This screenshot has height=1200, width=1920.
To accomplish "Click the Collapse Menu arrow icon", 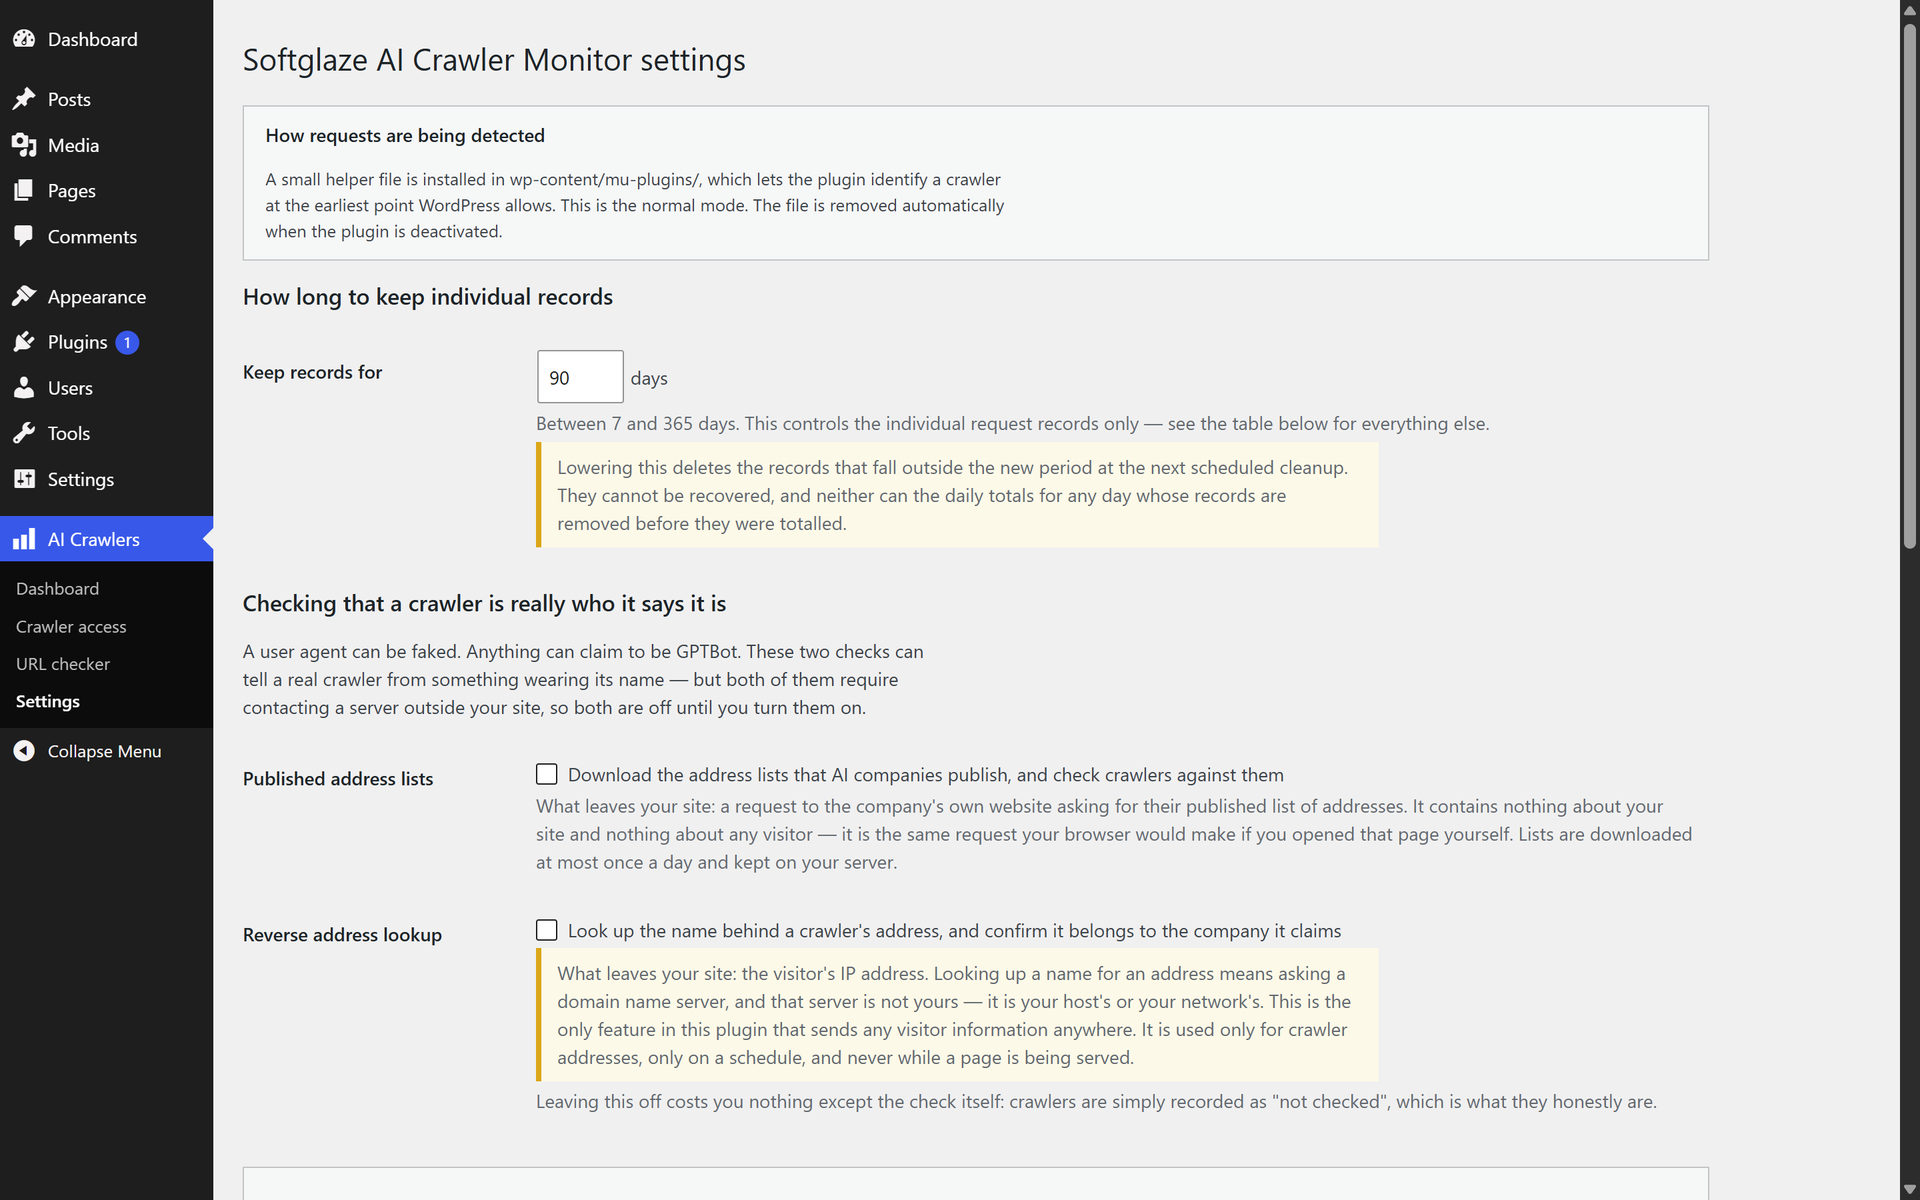I will pos(24,751).
